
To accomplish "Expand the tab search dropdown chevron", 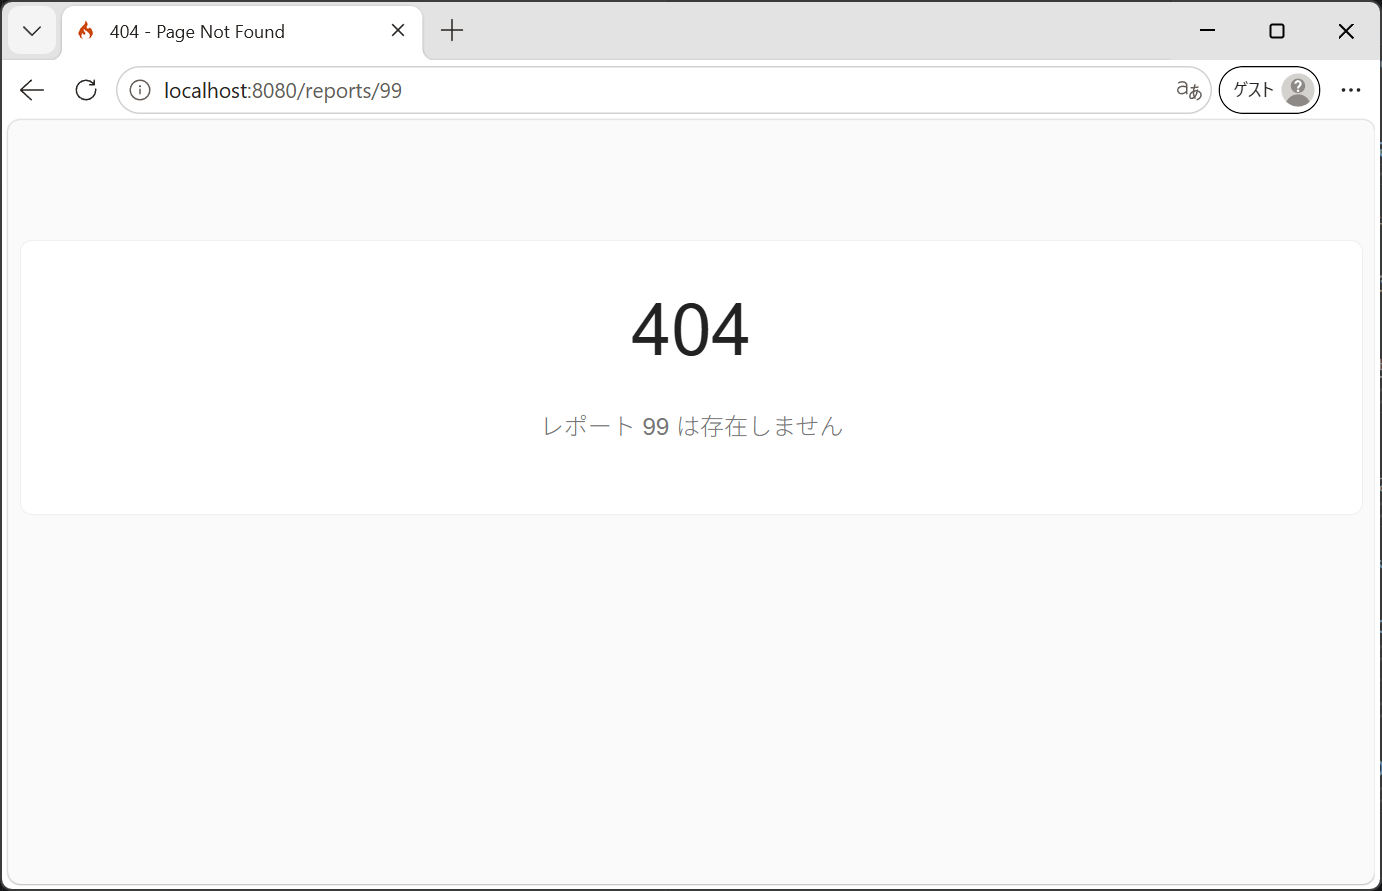I will tap(32, 31).
